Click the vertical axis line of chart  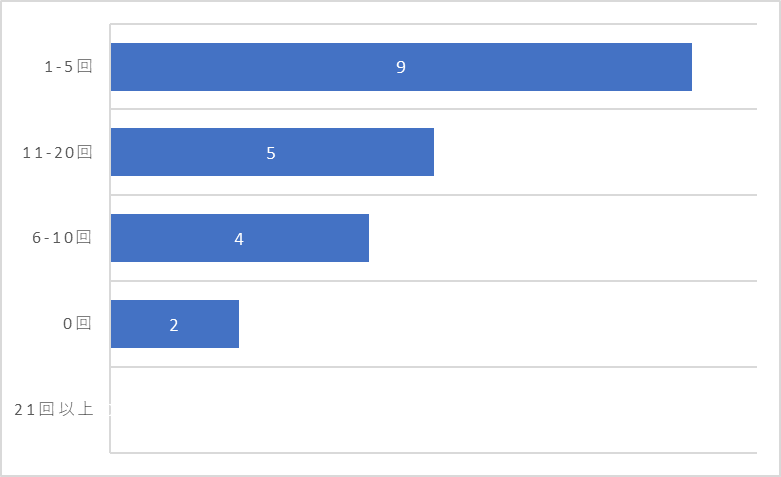110,238
